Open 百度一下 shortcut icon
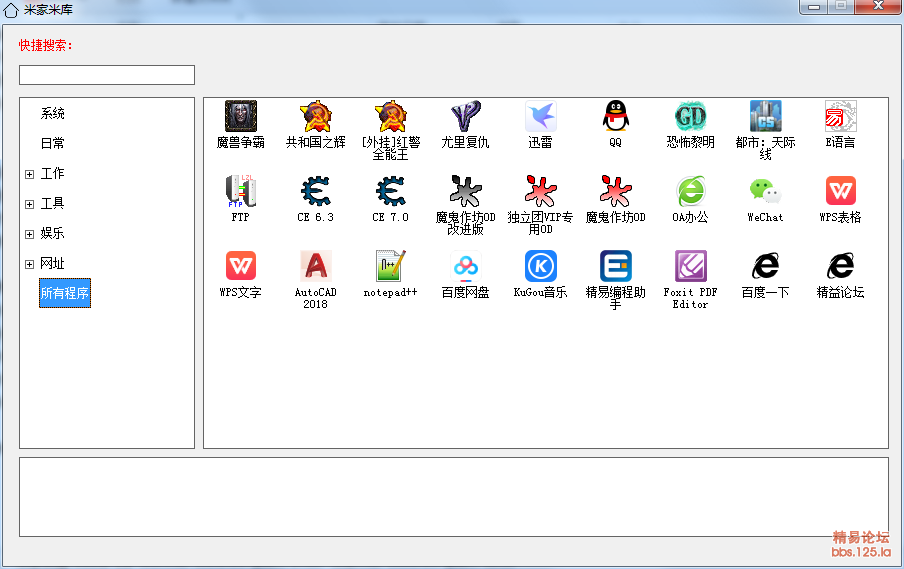This screenshot has height=569, width=904. [765, 266]
